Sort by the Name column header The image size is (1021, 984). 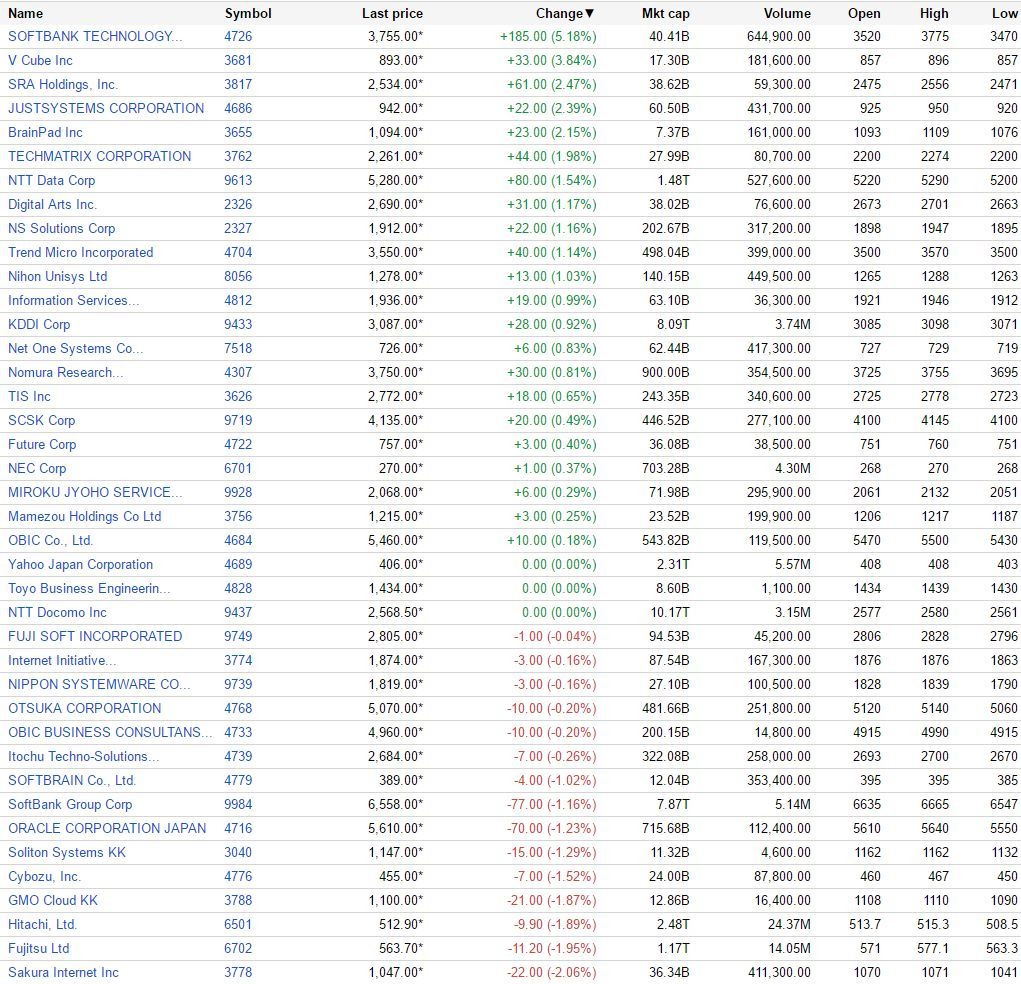point(25,13)
